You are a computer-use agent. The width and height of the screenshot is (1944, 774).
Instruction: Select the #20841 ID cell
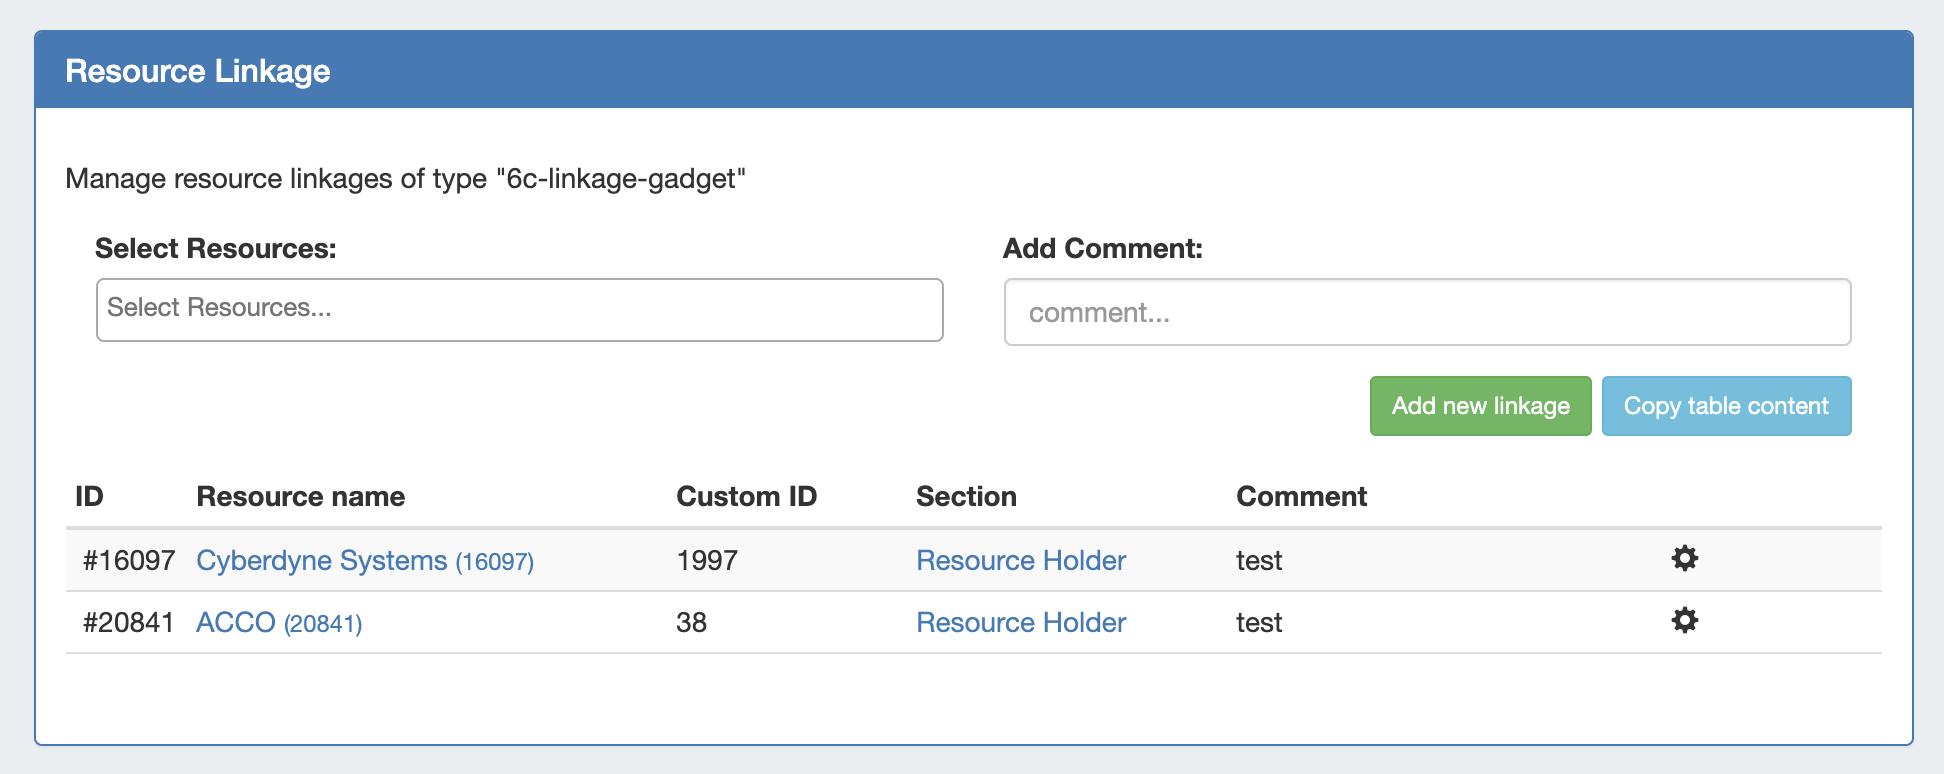(128, 622)
